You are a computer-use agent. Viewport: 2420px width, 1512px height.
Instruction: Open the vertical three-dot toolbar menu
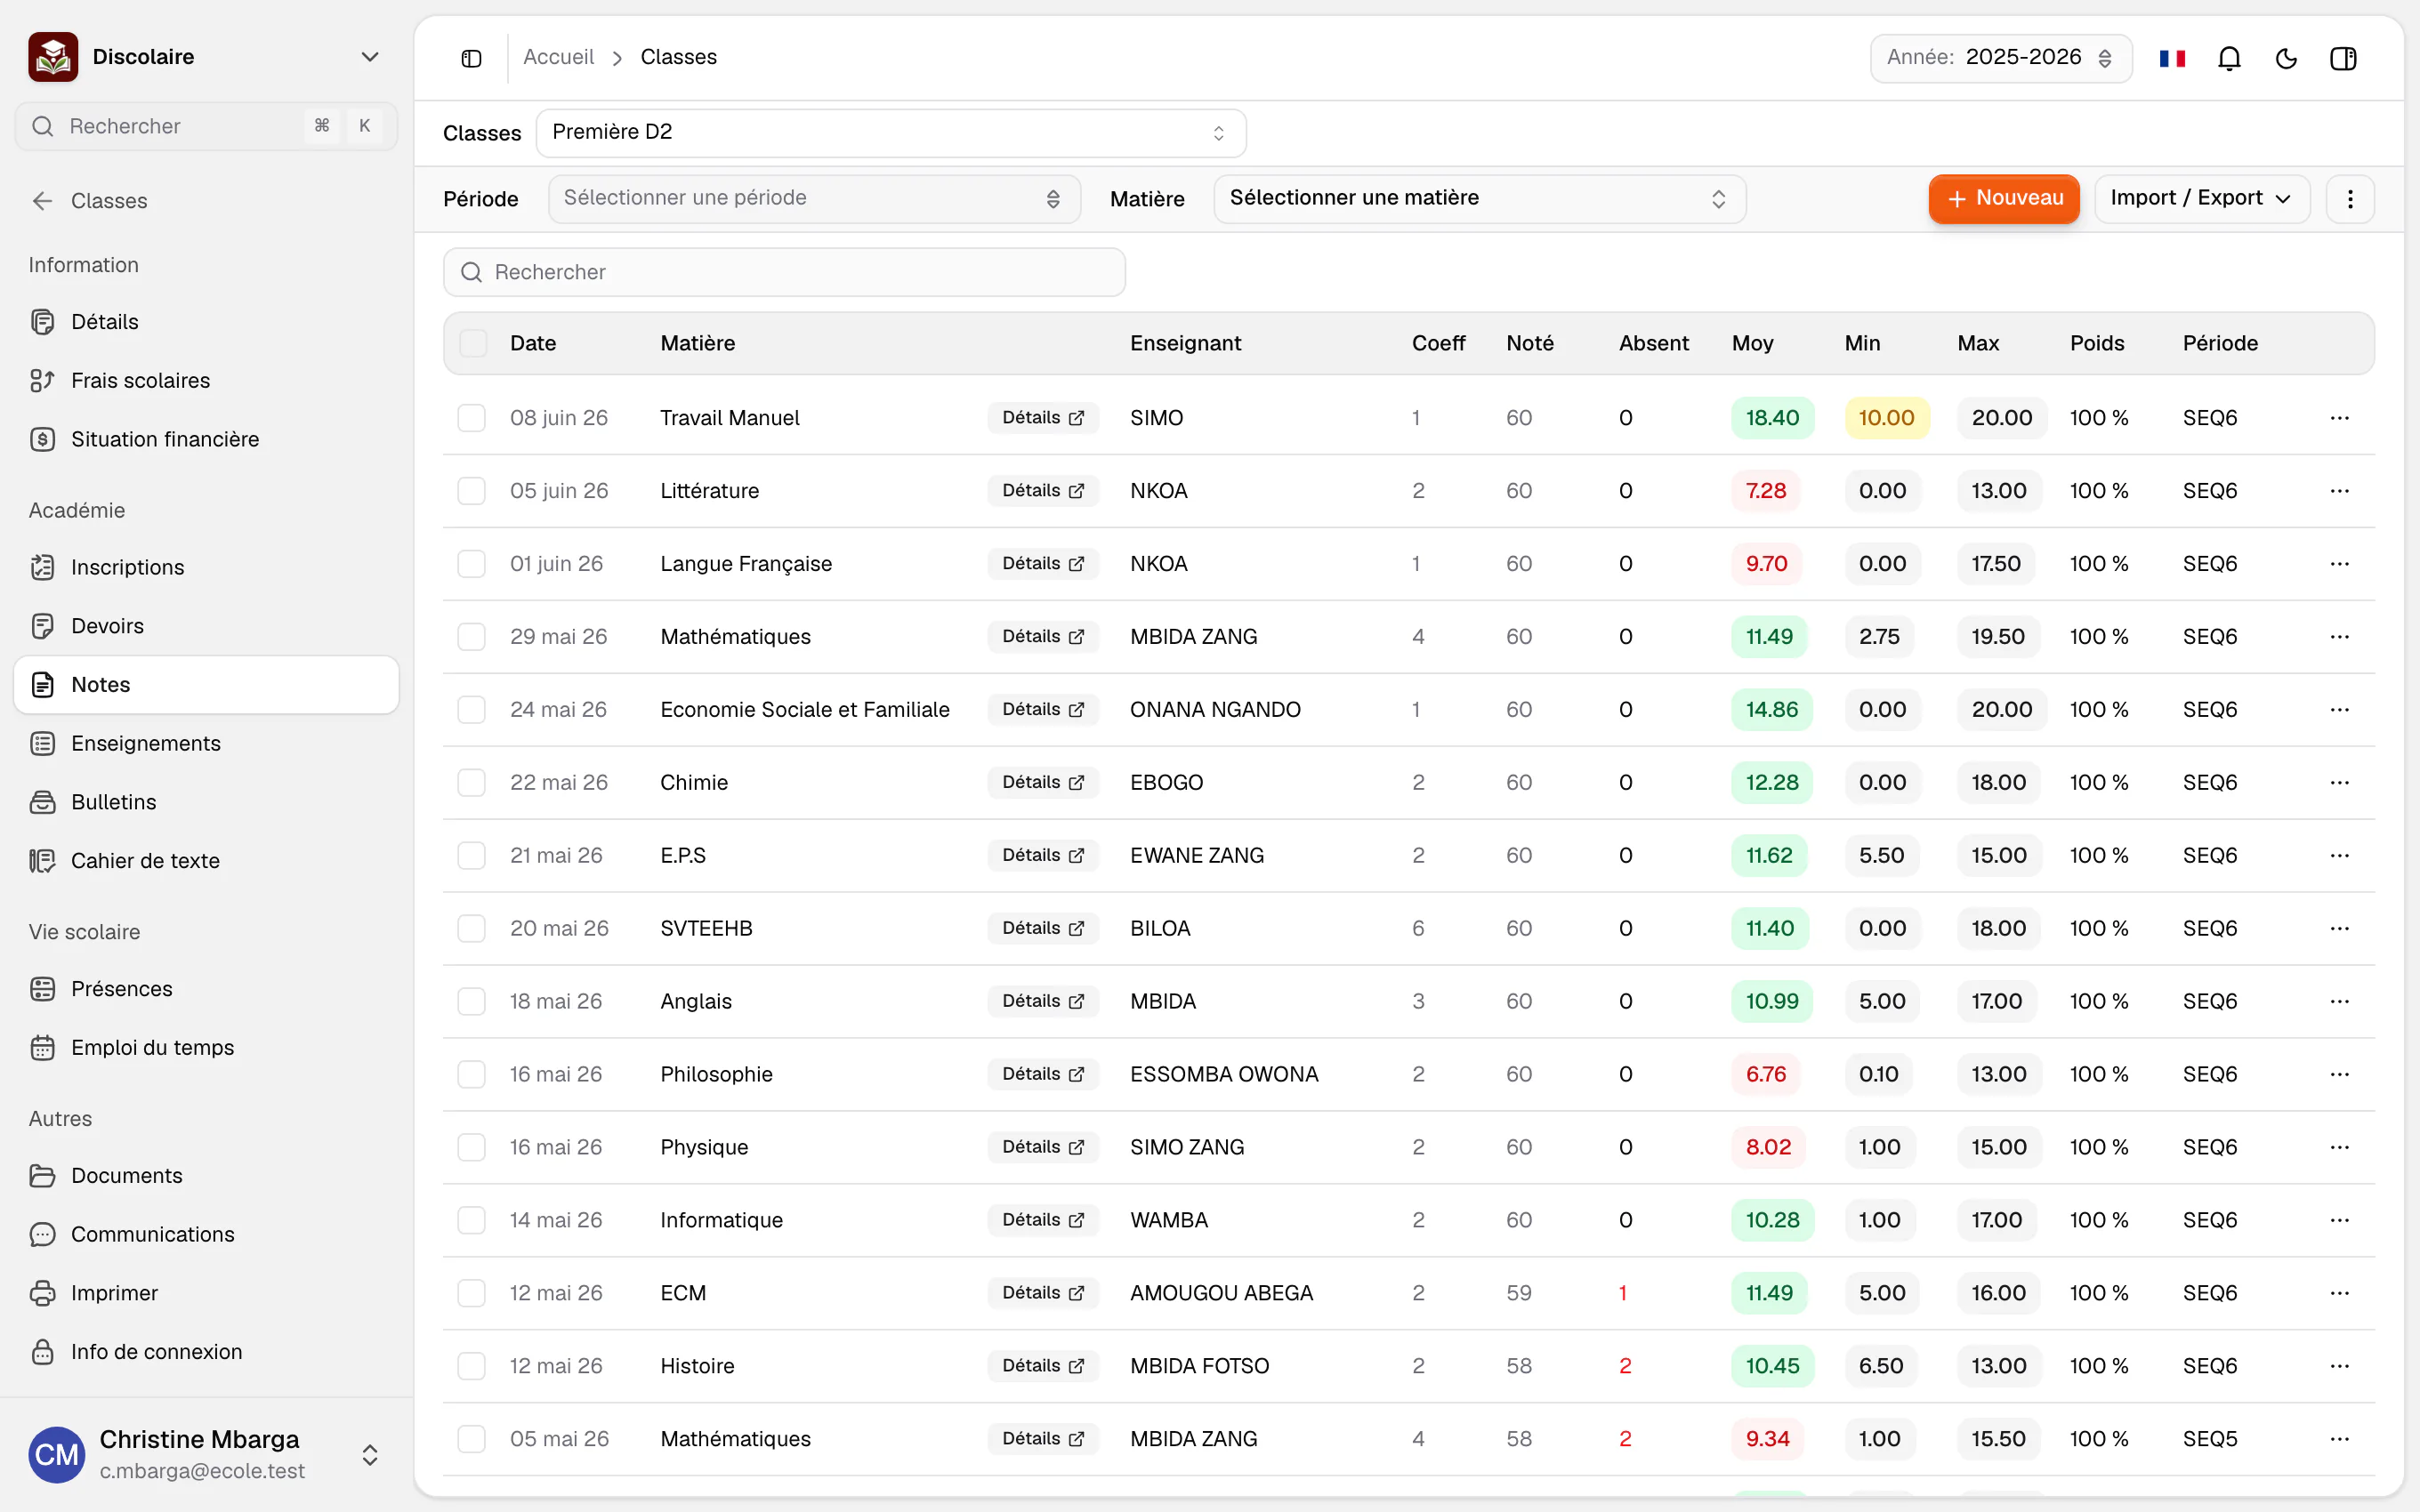(x=2350, y=199)
